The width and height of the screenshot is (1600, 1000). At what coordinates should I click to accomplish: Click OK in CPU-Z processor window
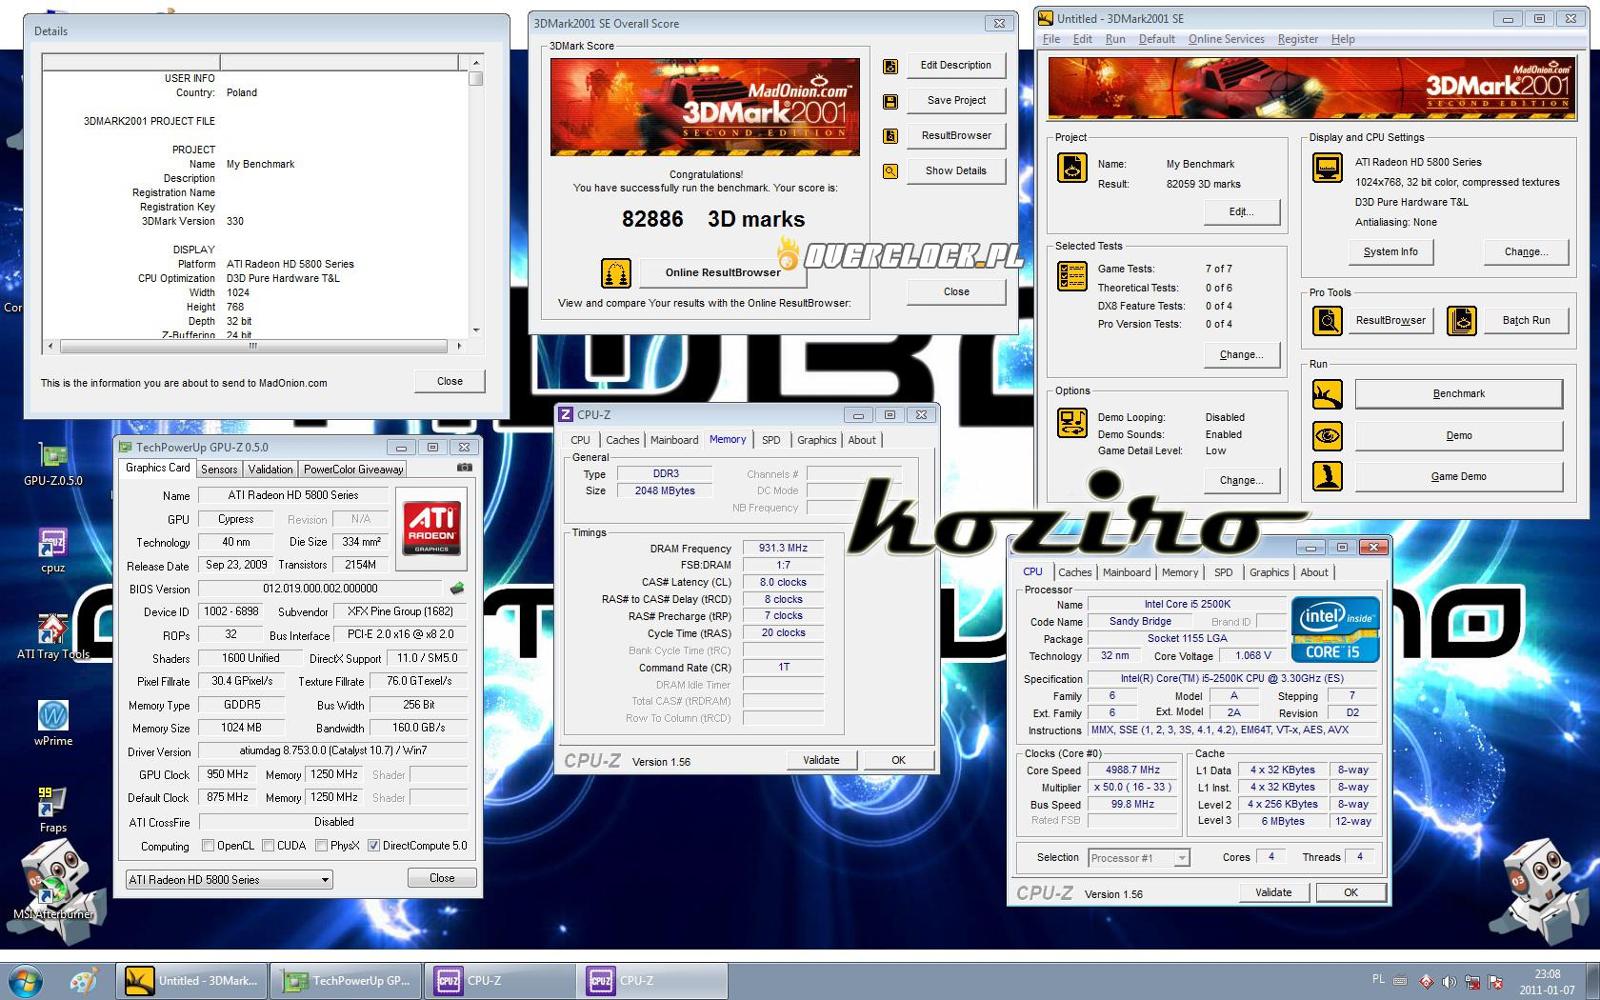click(1351, 893)
